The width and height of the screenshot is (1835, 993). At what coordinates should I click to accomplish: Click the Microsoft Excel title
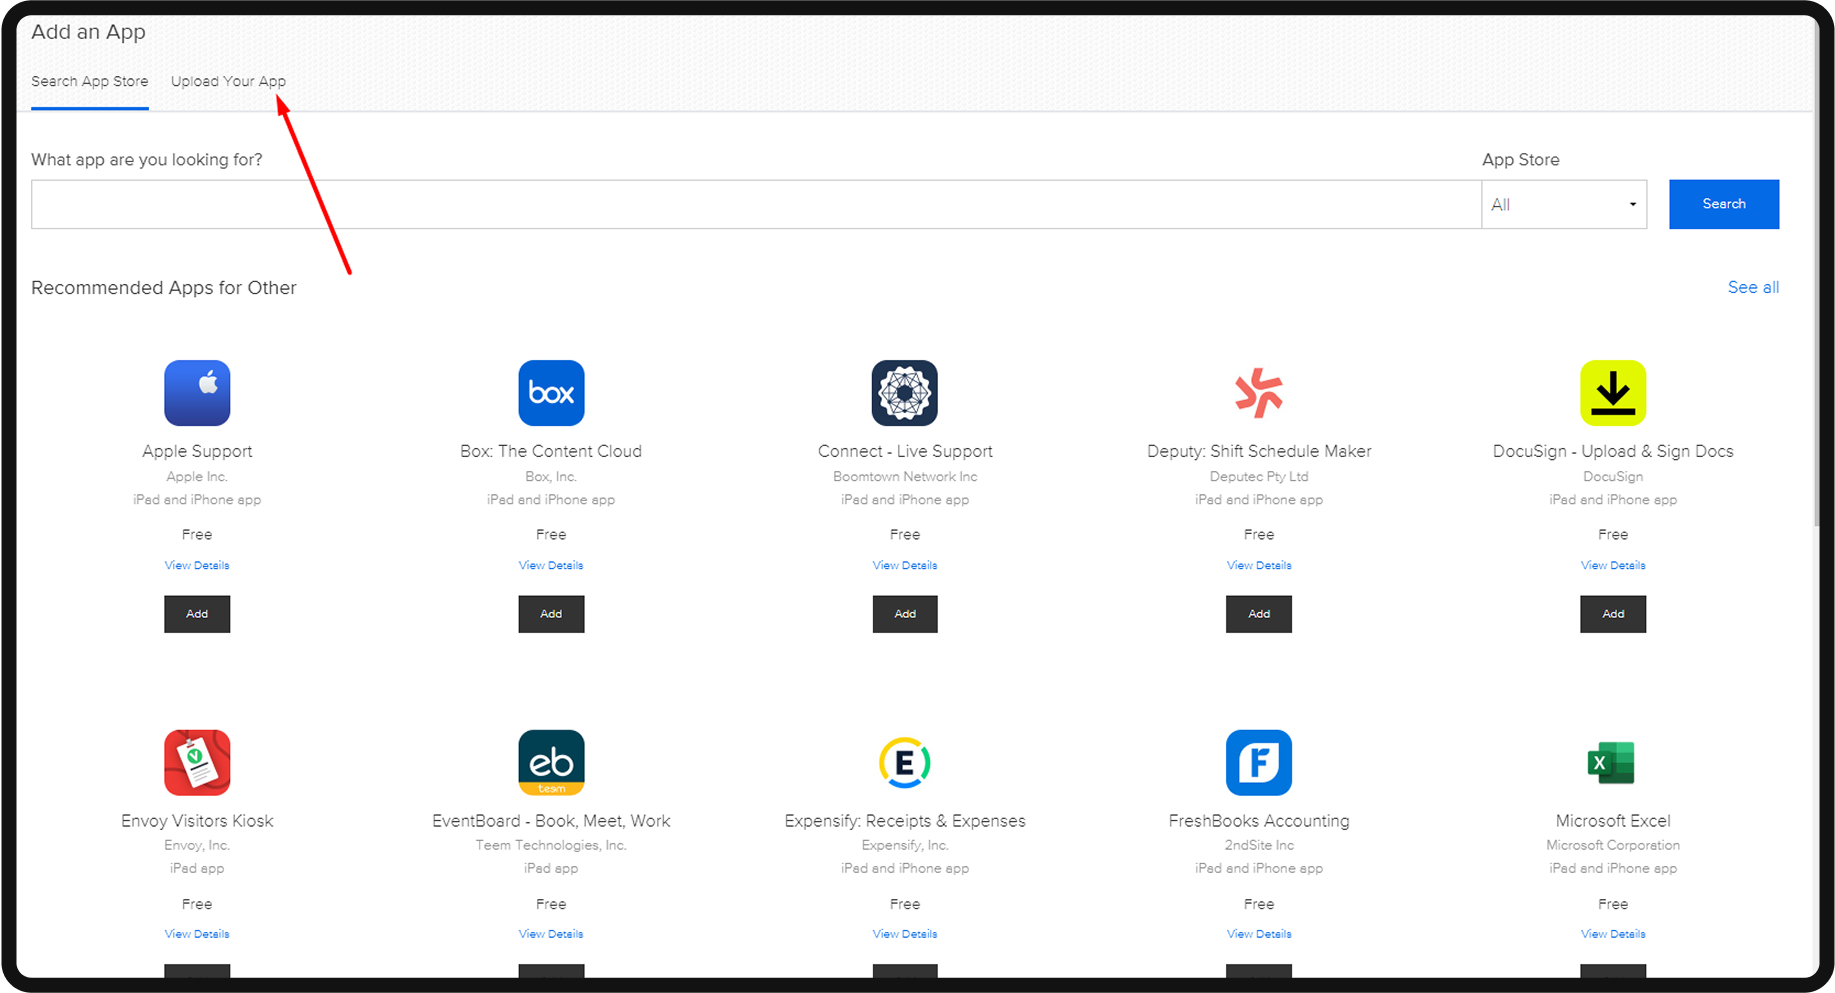click(1613, 821)
